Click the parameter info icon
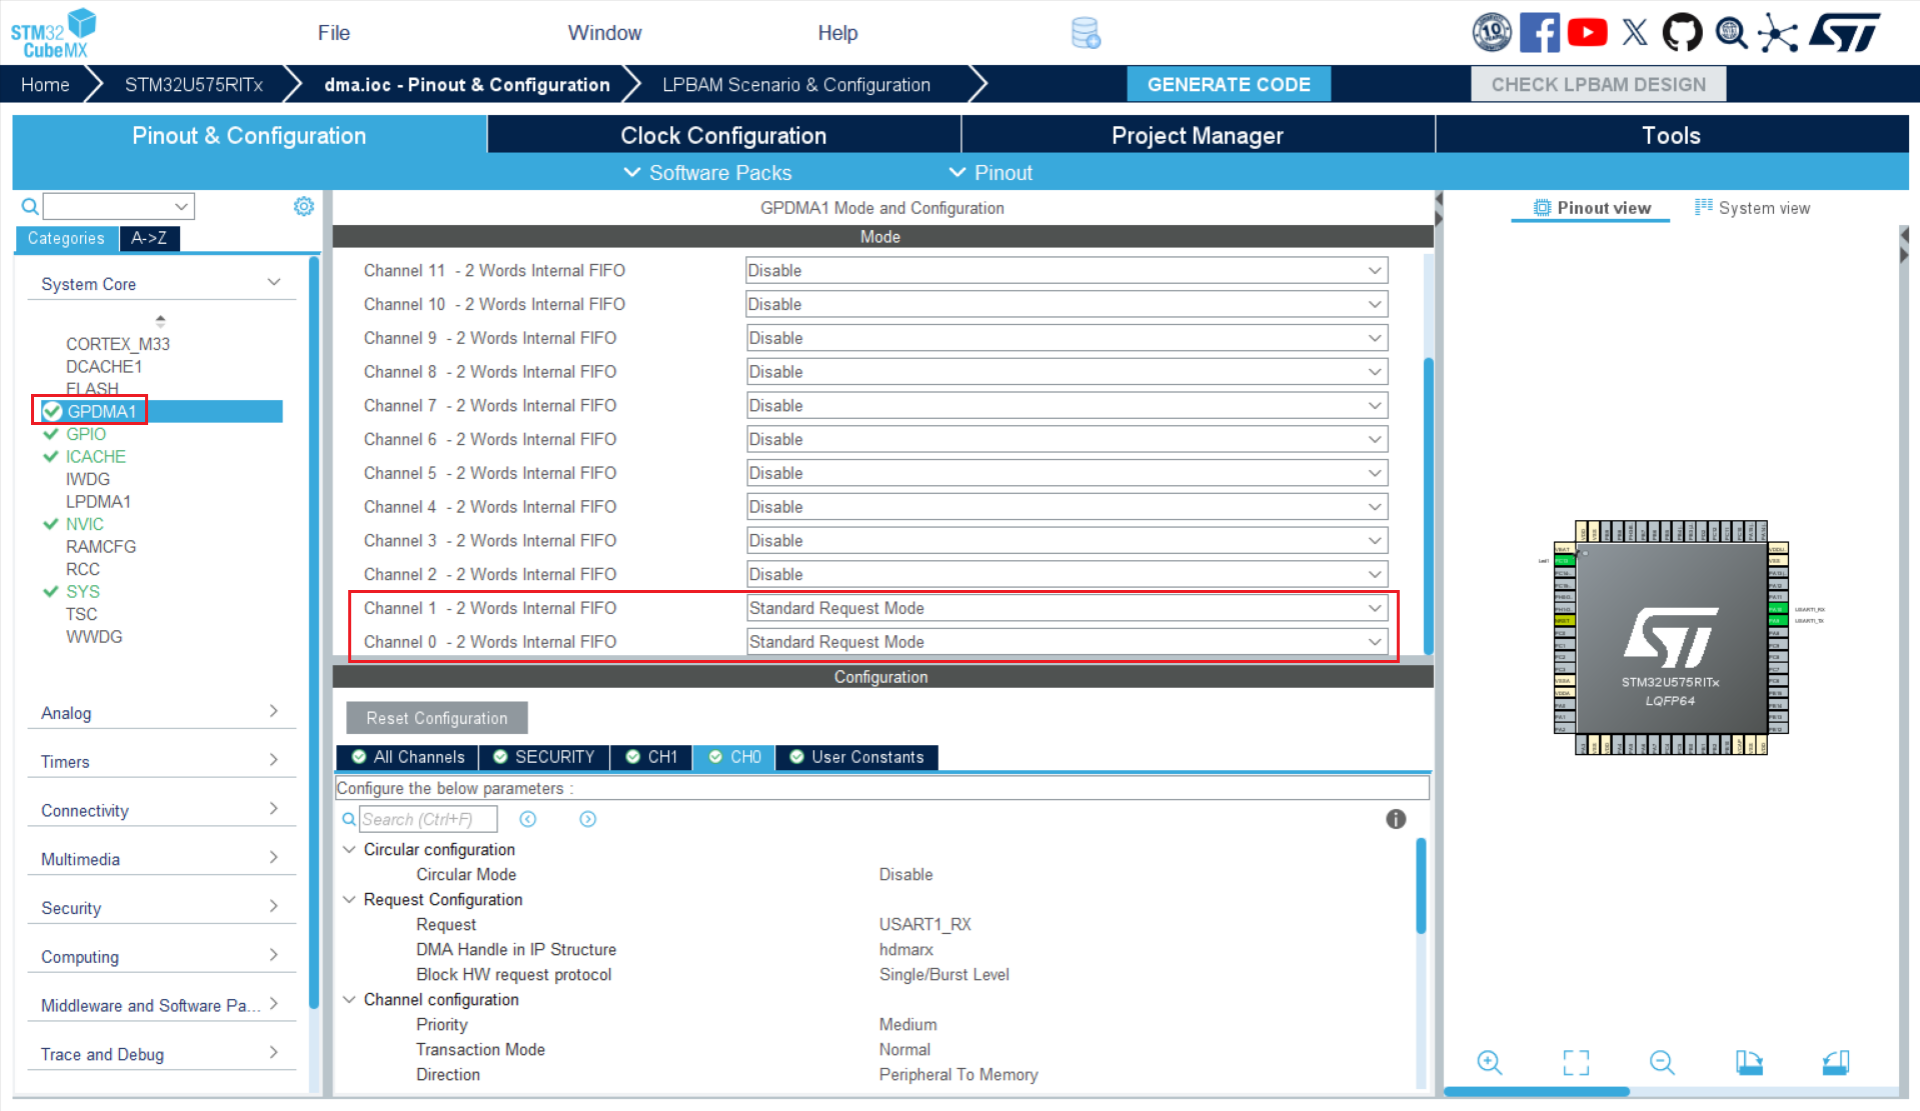This screenshot has width=1920, height=1111. (x=1396, y=819)
